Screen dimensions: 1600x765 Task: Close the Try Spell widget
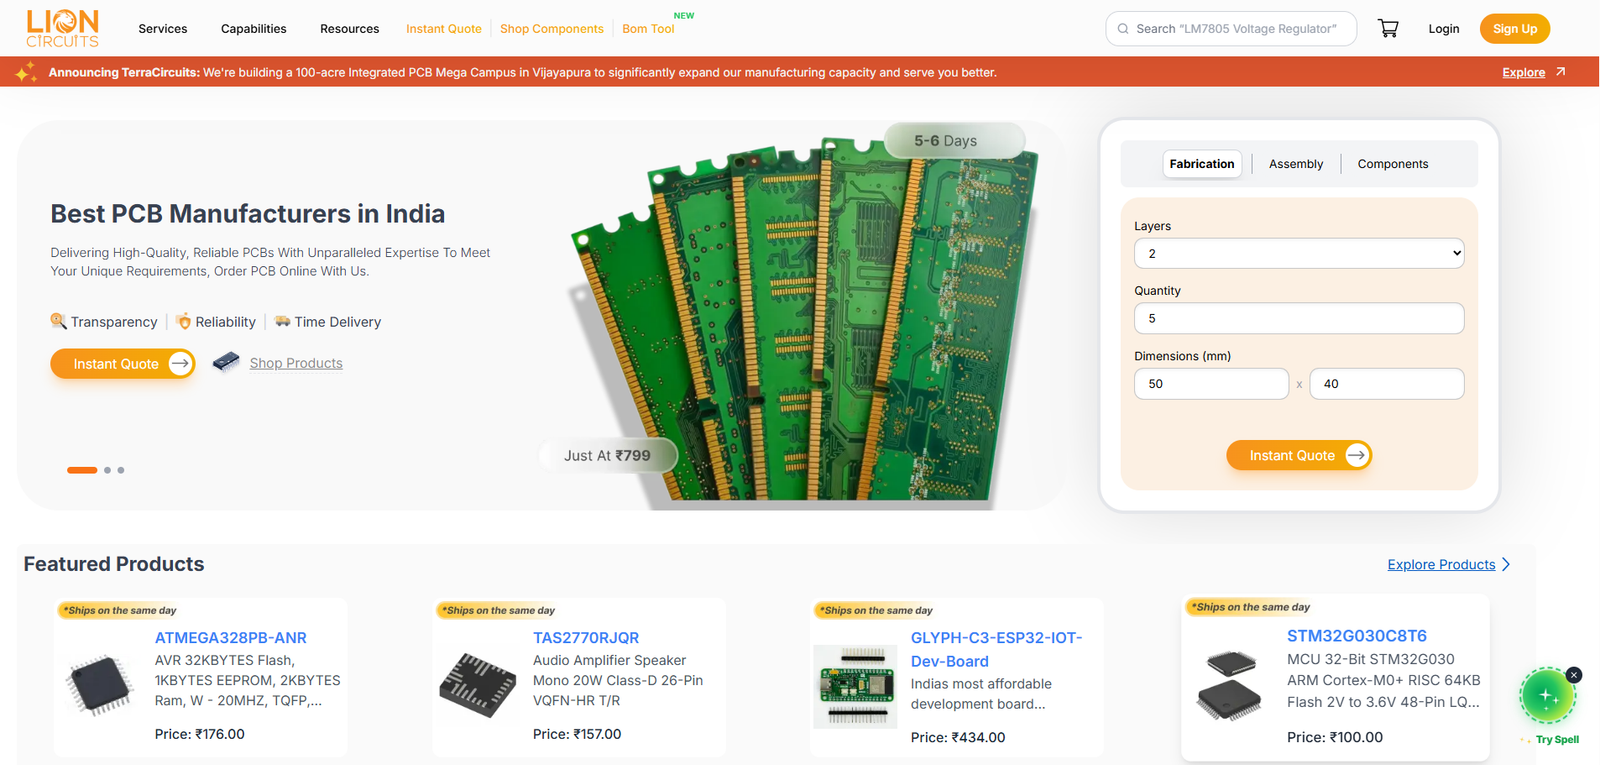pos(1574,675)
